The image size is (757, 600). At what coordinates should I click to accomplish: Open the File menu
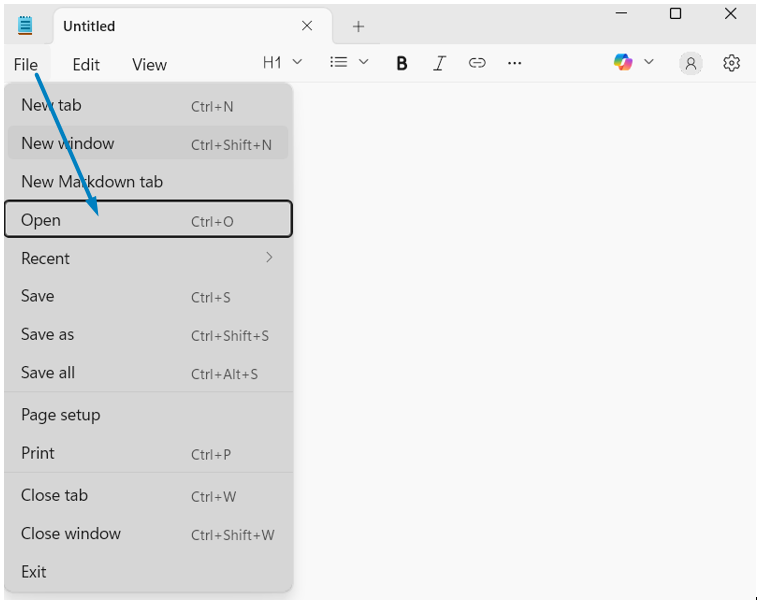(x=26, y=65)
